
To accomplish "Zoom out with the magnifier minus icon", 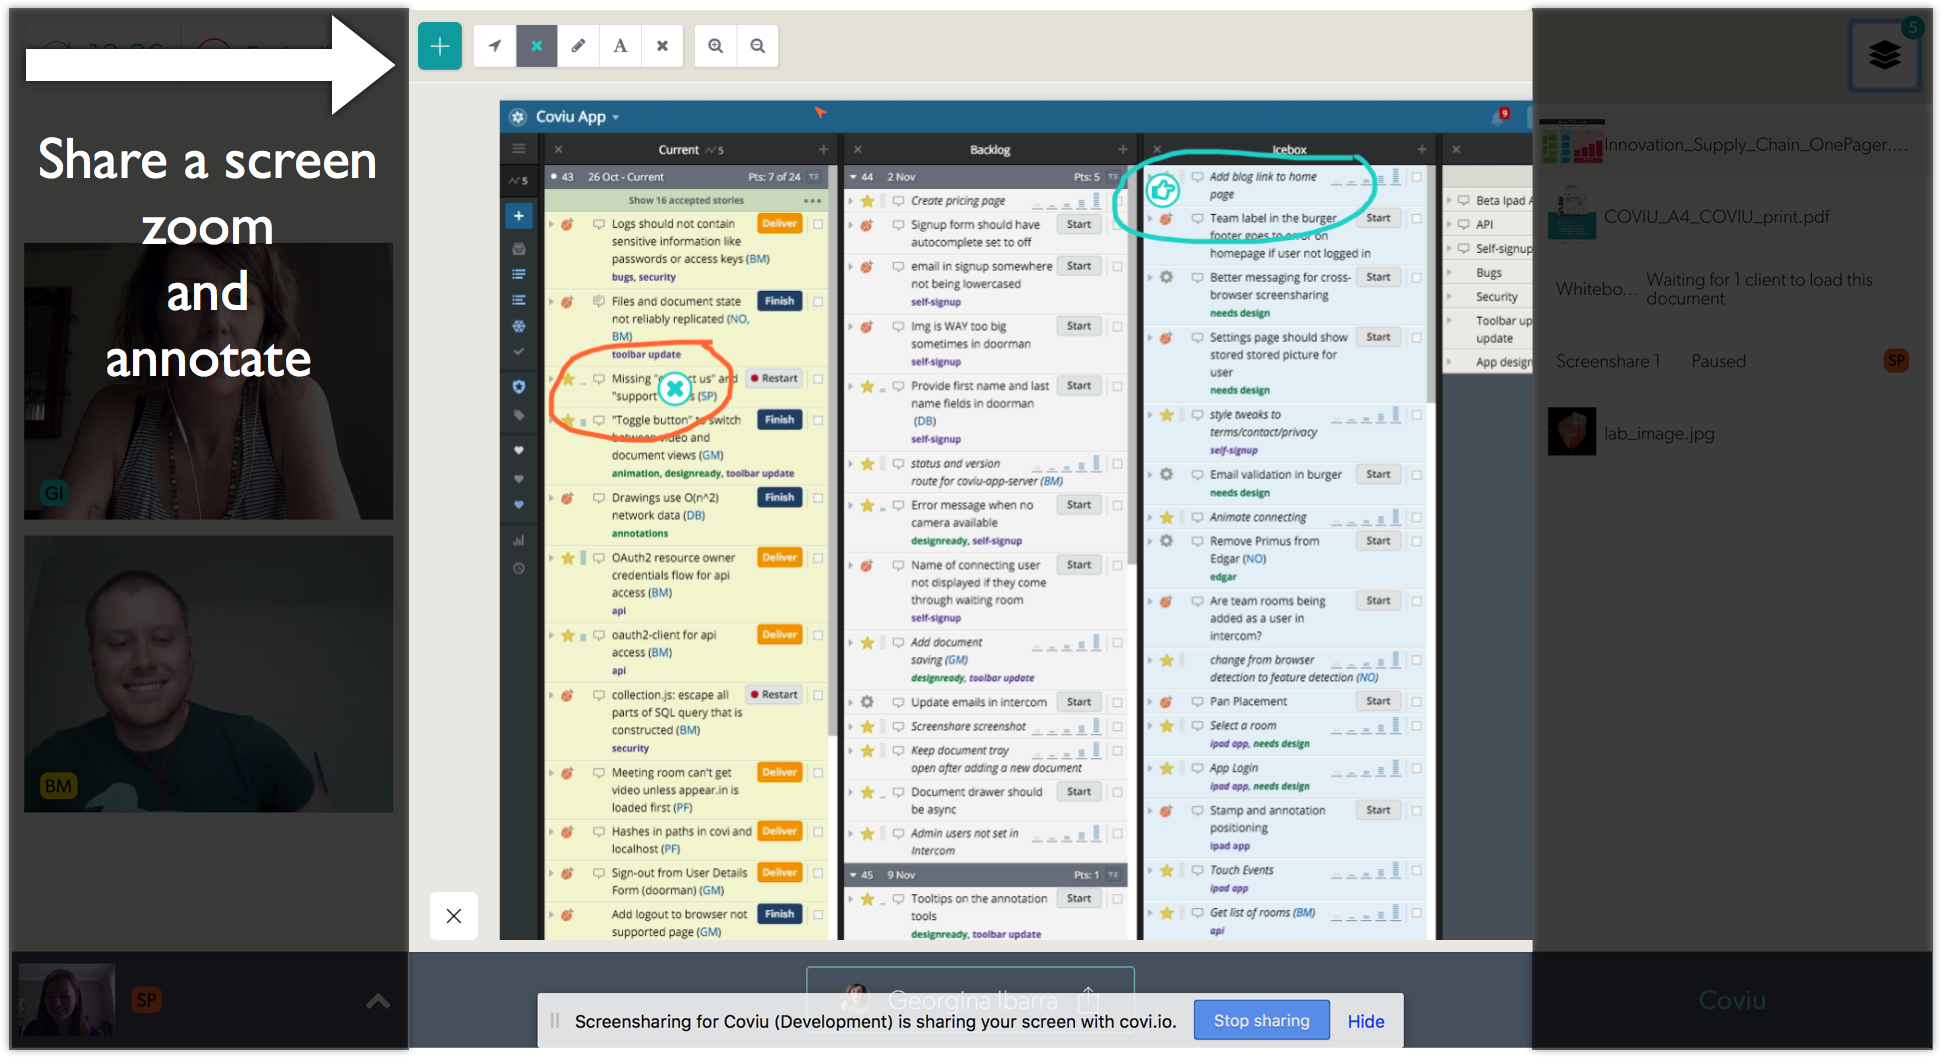I will click(x=758, y=46).
